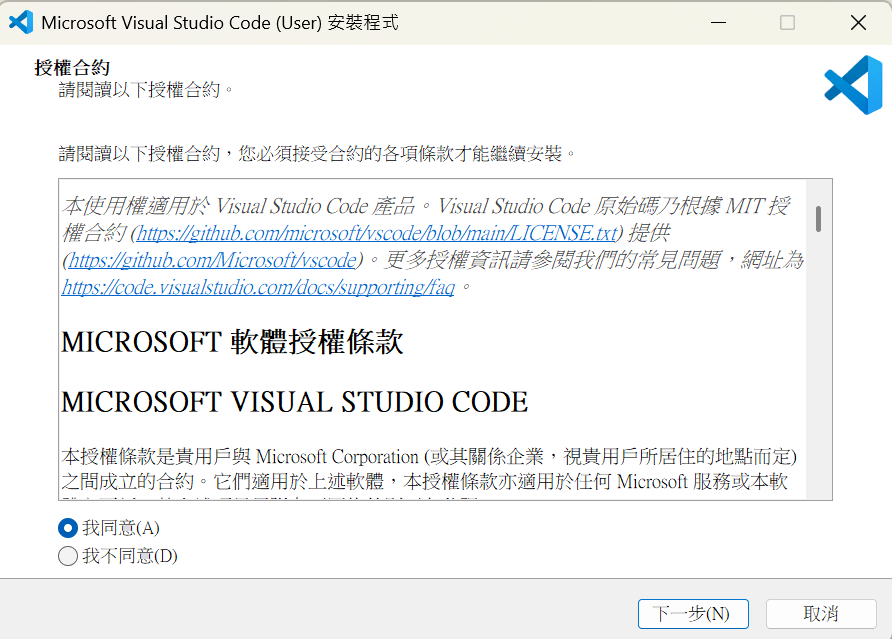Click the license text scrollbar thumb
The height and width of the screenshot is (639, 892).
pyautogui.click(x=818, y=219)
